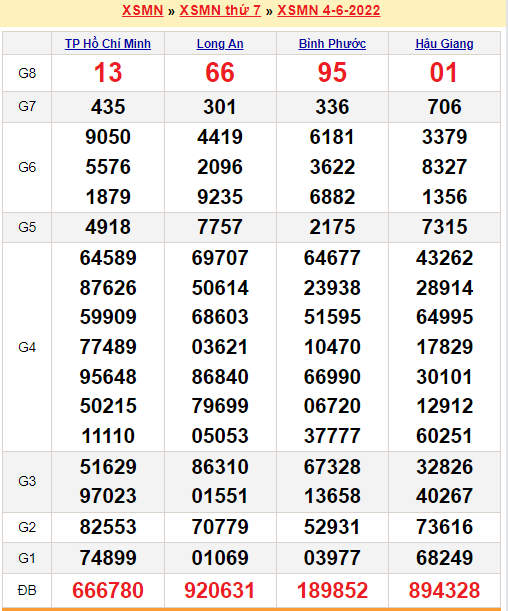Select the G4 row label
The width and height of the screenshot is (508, 611).
coord(27,347)
